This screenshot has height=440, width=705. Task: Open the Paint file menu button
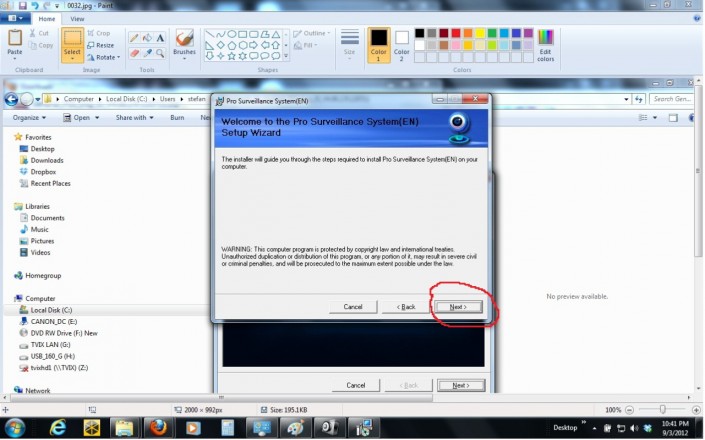coord(16,19)
